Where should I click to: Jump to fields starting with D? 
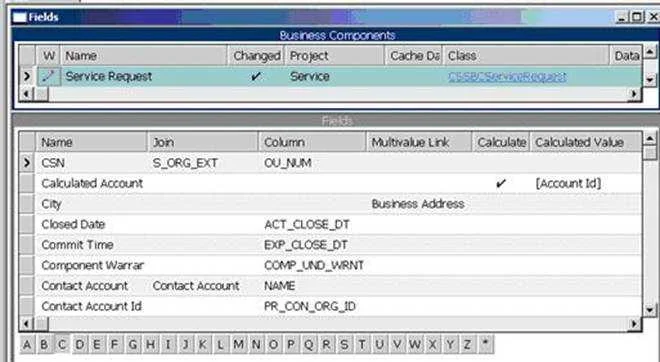80,345
